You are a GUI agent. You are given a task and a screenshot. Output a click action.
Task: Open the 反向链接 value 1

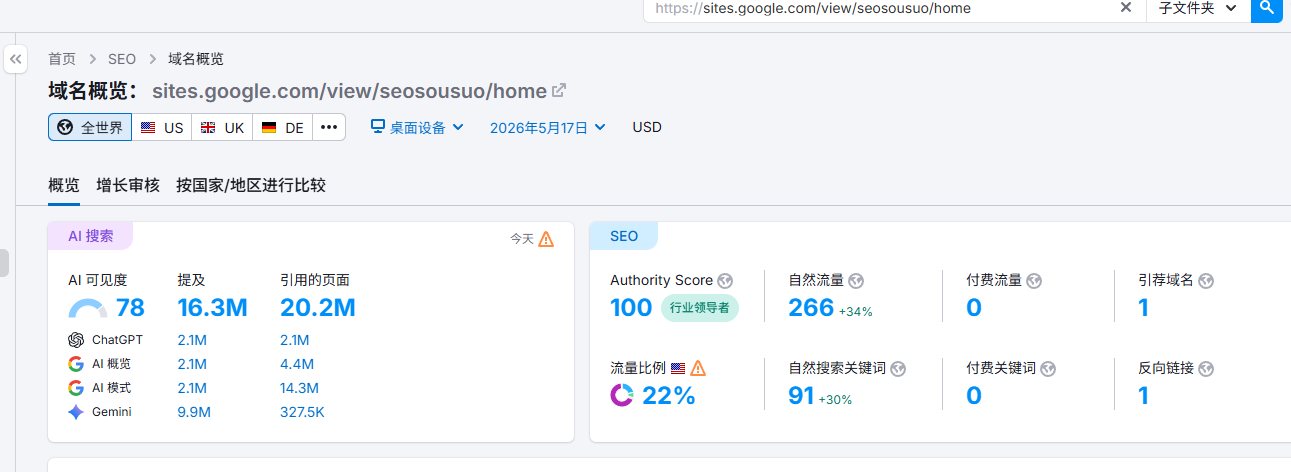click(x=1144, y=395)
